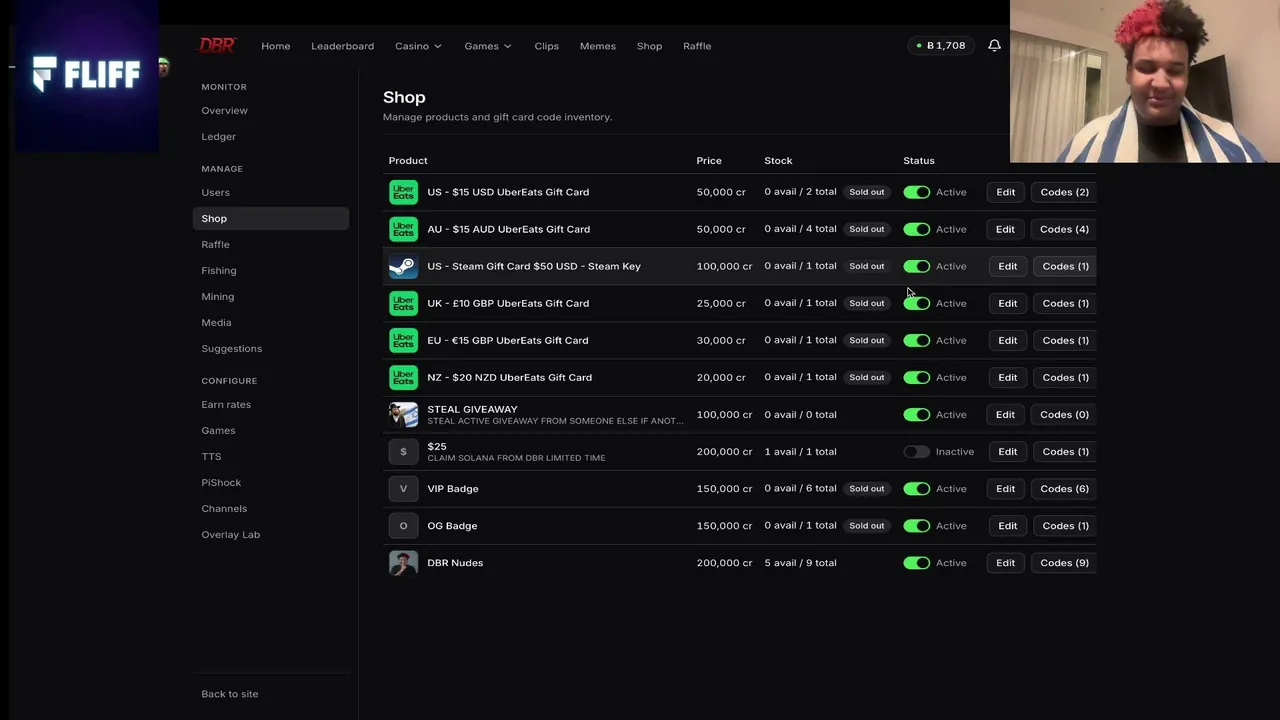
Task: Toggle the NZ $20 NZD UberEats status
Action: (916, 377)
